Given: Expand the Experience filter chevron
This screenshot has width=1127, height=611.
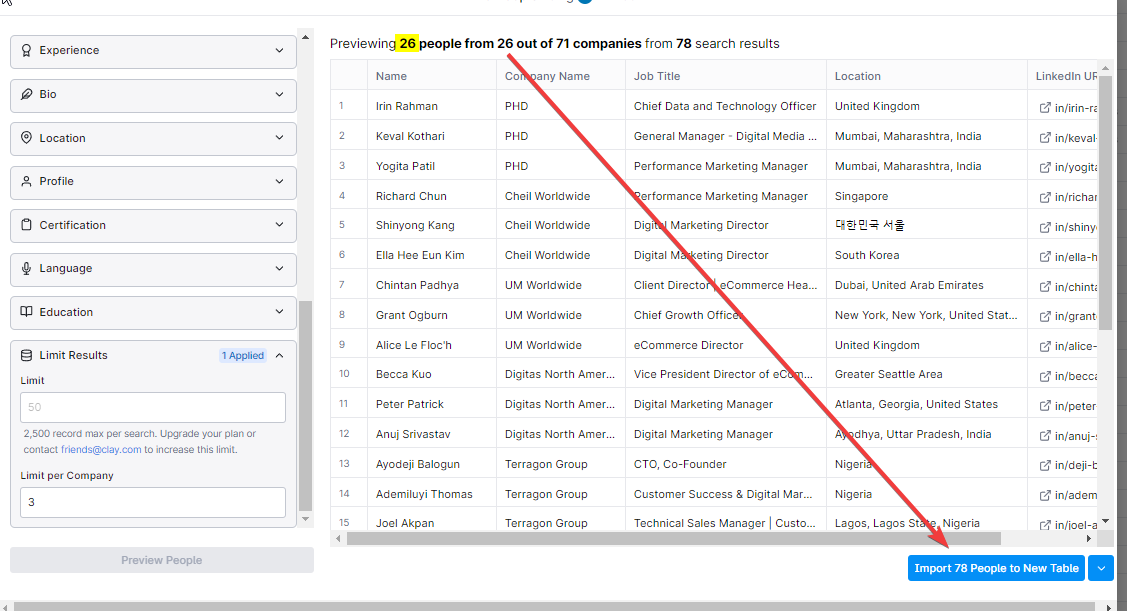Looking at the screenshot, I should click(x=279, y=51).
